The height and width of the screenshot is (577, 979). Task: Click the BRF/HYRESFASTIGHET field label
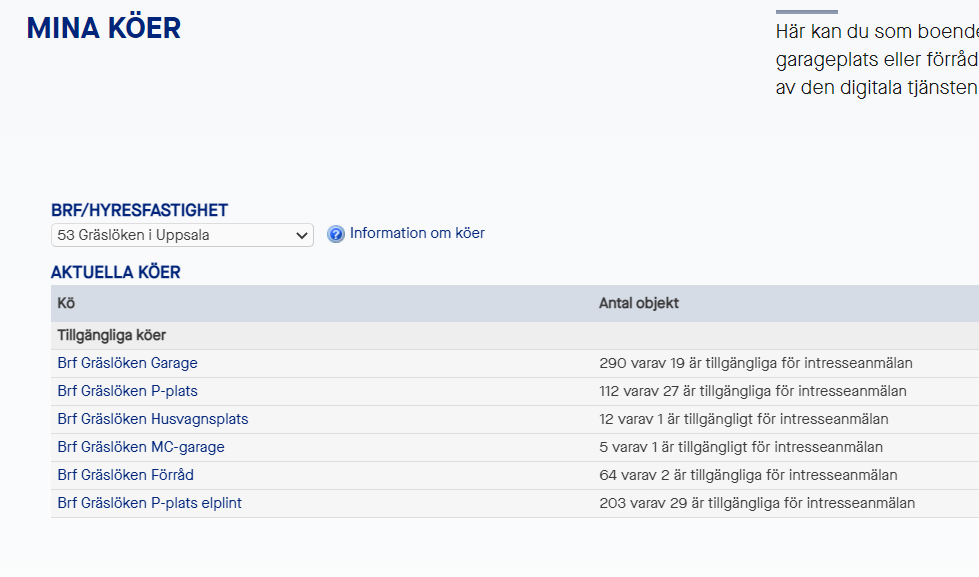click(139, 210)
